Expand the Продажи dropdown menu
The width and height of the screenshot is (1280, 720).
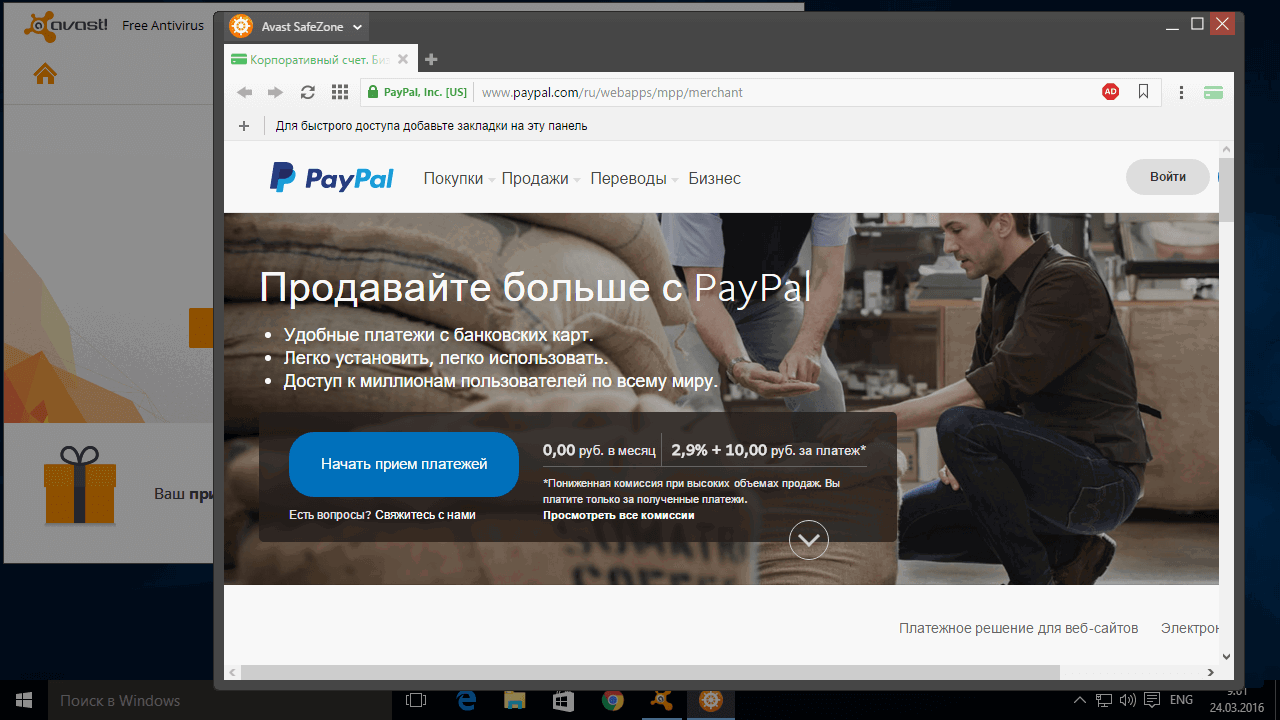[538, 178]
